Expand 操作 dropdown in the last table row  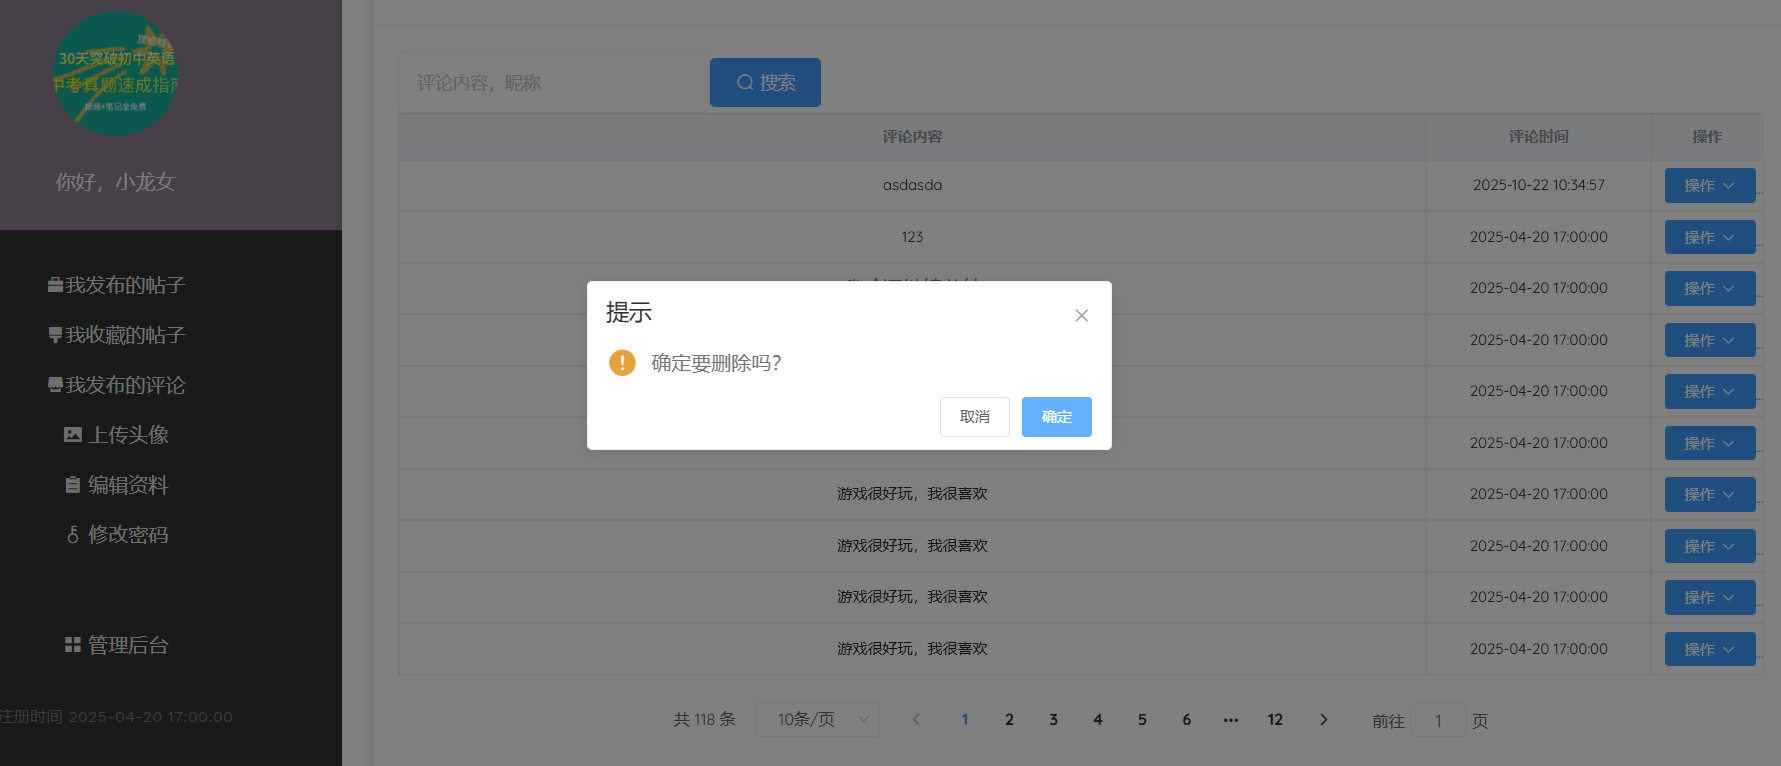1710,649
